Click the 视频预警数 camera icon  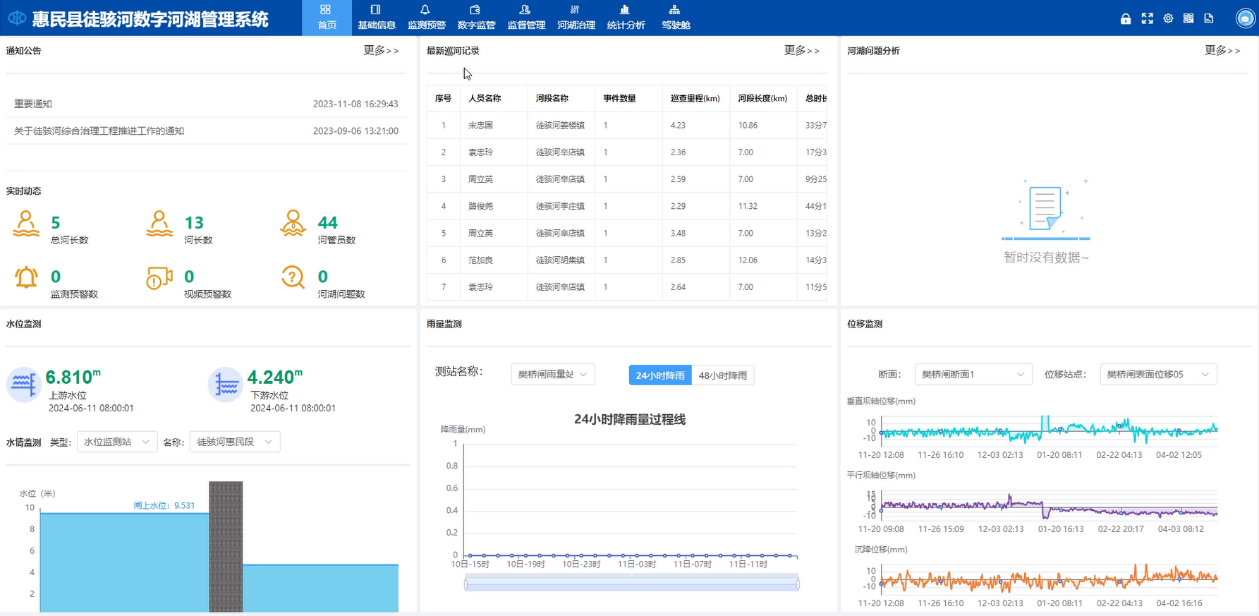click(159, 277)
